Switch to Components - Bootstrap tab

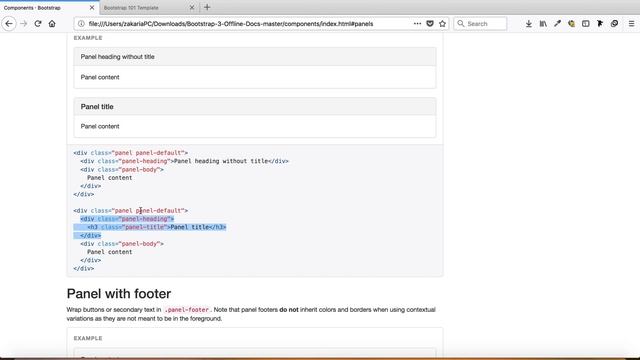49,7
